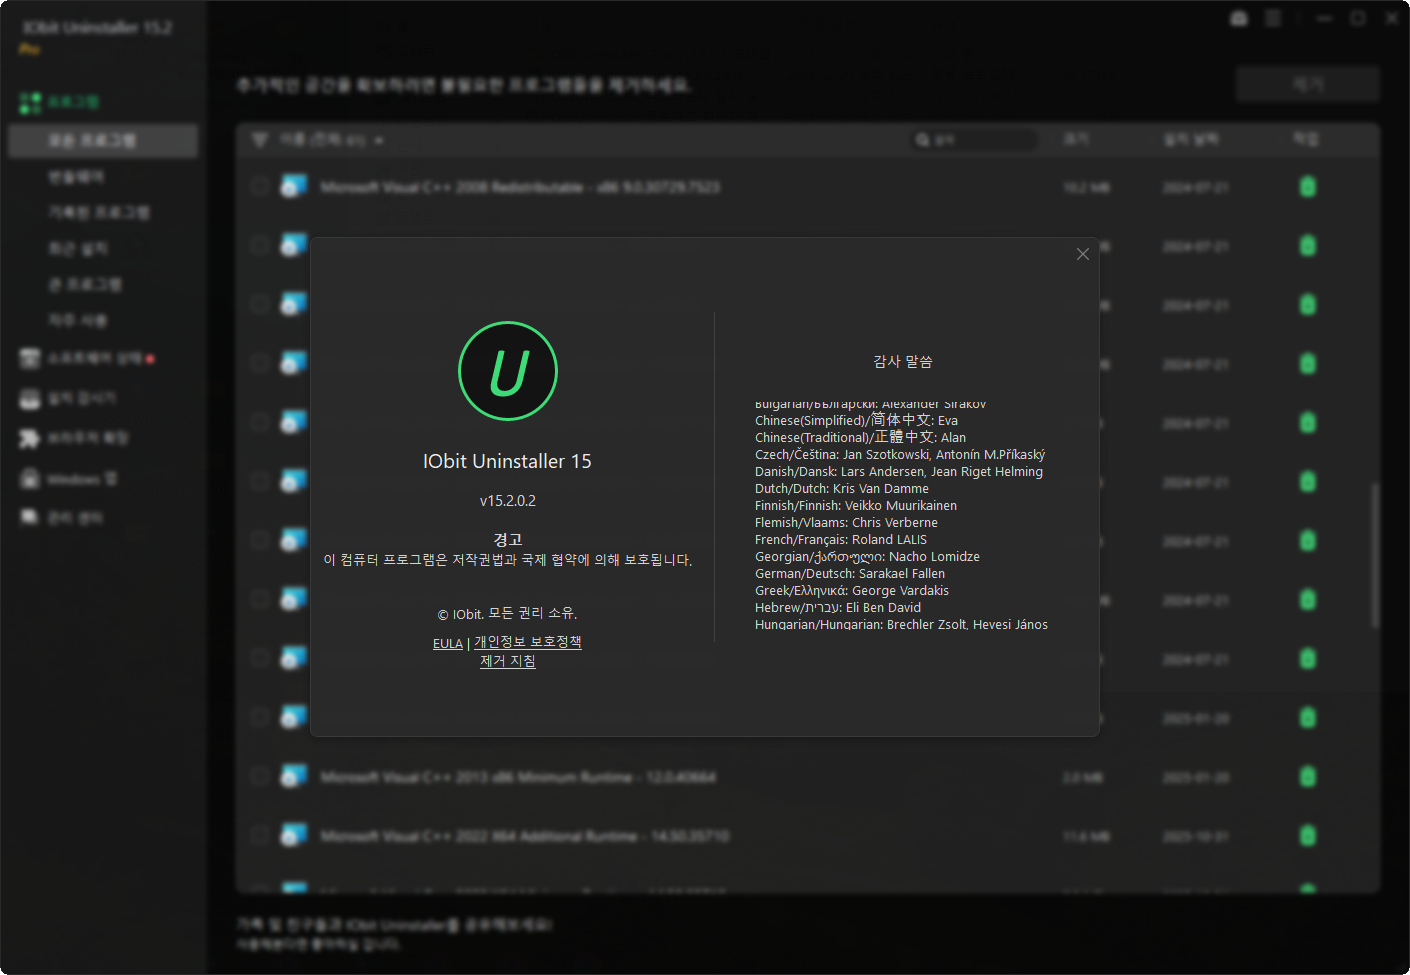Open the 제거 지침 removal guidelines link
Viewport: 1410px width, 975px height.
tap(508, 661)
